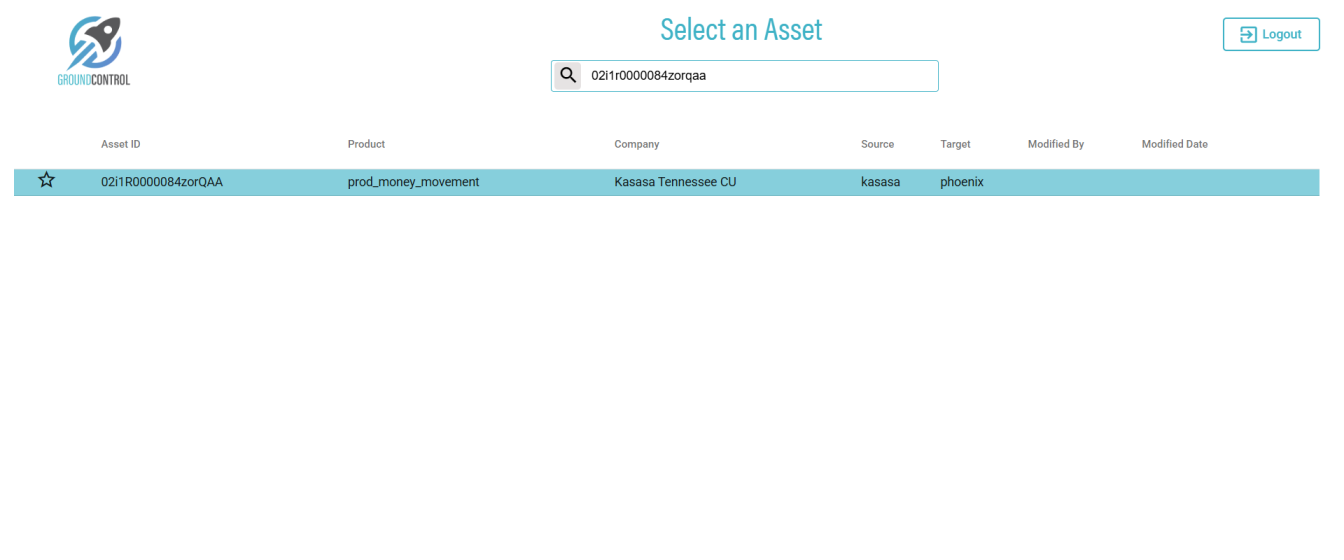Sort by the Source column header
The image size is (1344, 560).
[x=877, y=144]
